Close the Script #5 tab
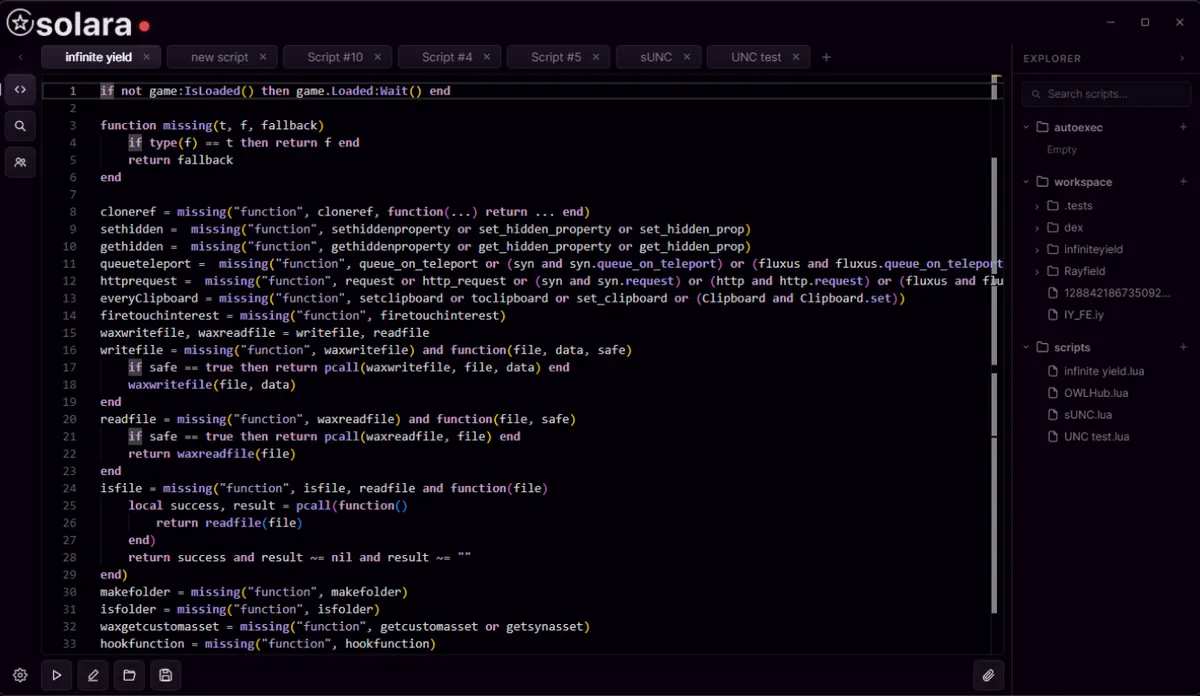 click(x=596, y=57)
